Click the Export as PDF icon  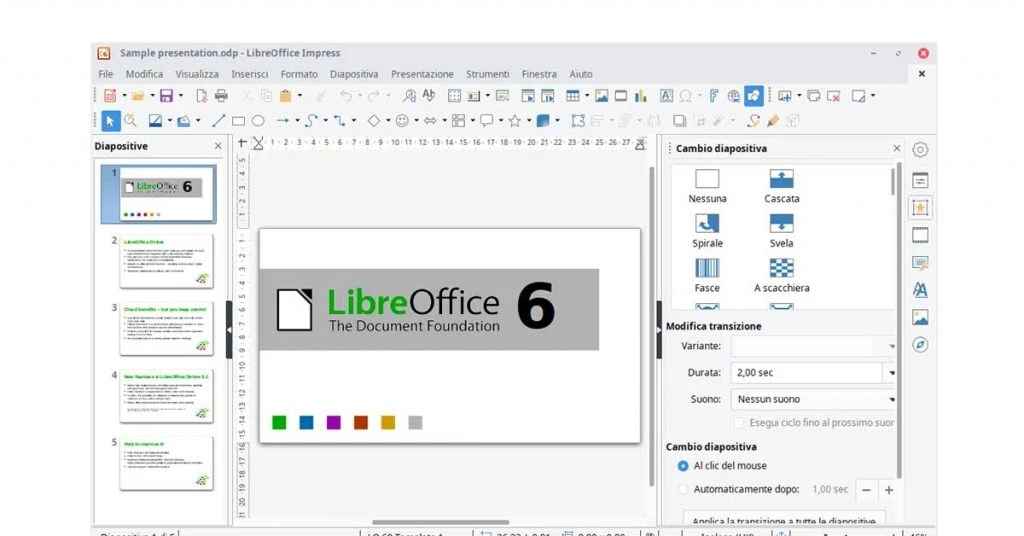pyautogui.click(x=202, y=96)
